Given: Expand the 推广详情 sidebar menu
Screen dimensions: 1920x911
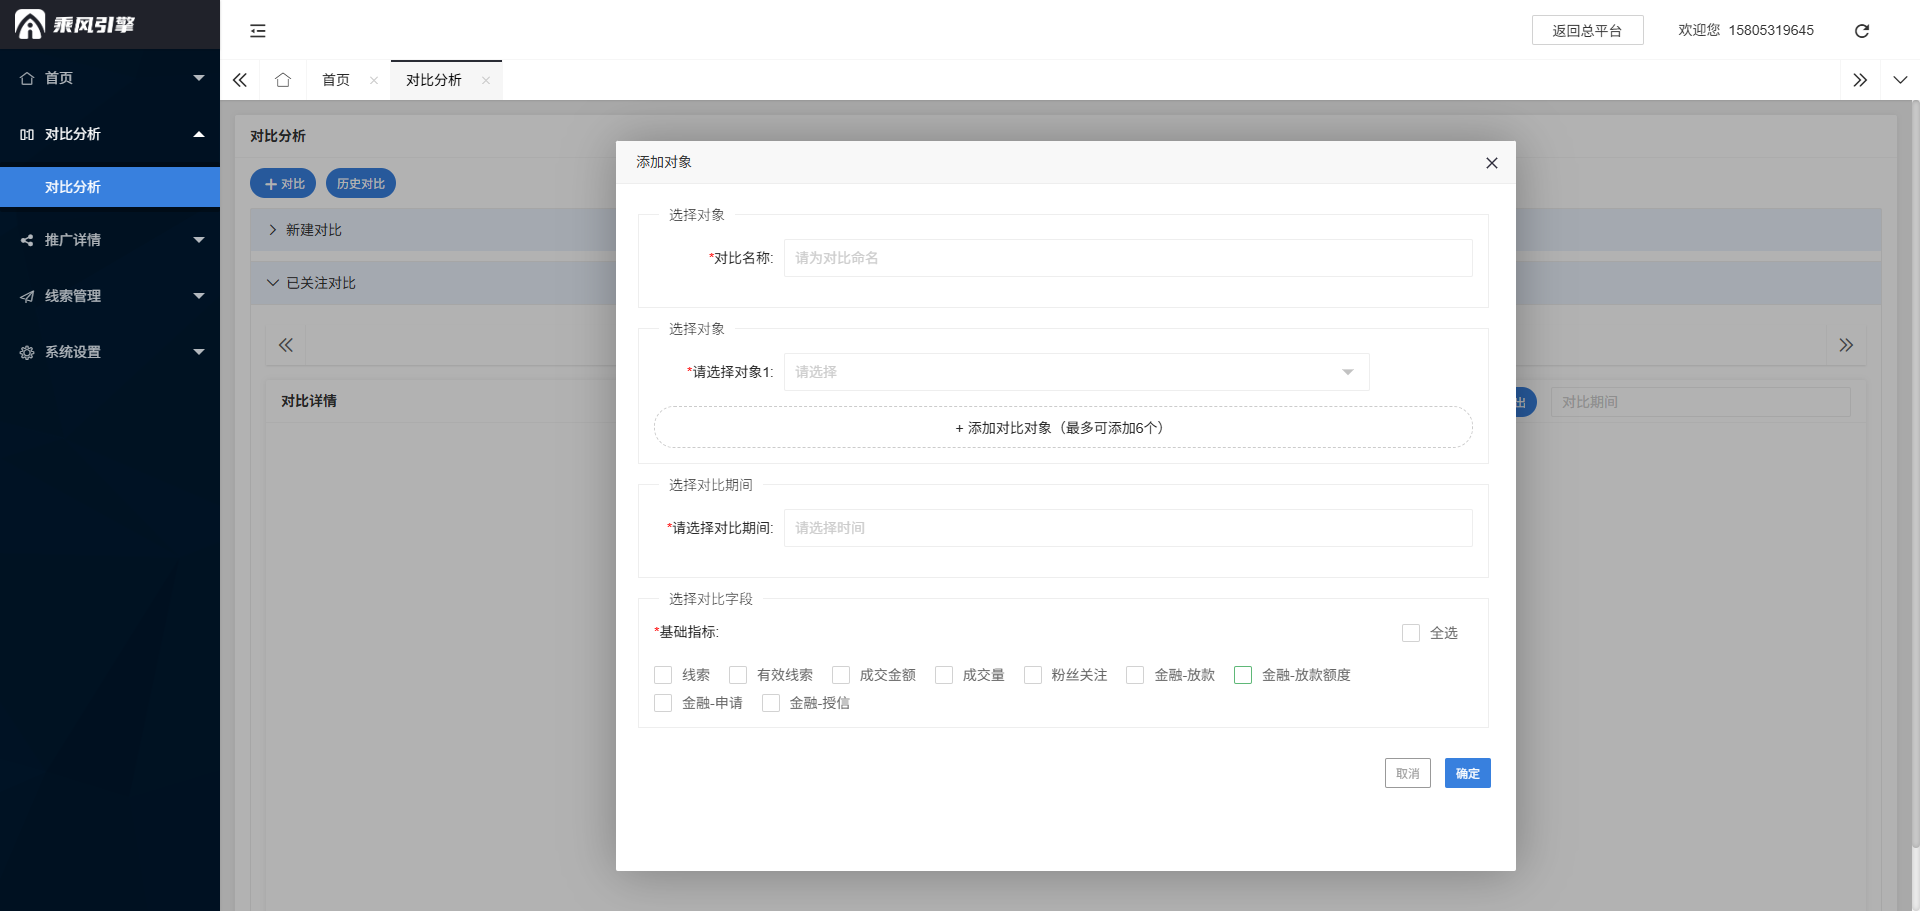Looking at the screenshot, I should click(x=110, y=240).
